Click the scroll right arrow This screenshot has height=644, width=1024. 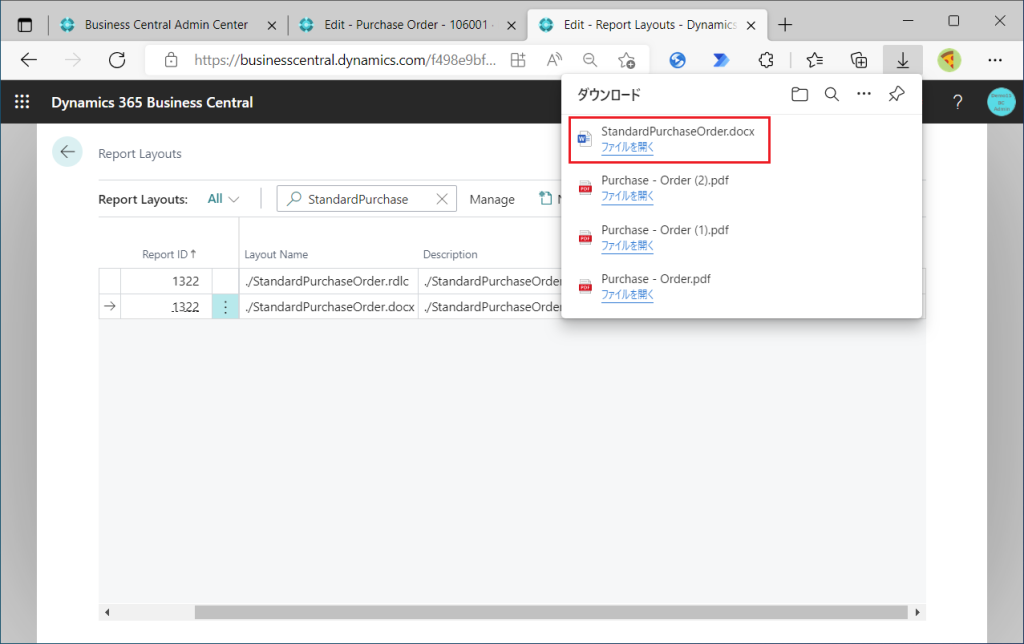[x=917, y=612]
